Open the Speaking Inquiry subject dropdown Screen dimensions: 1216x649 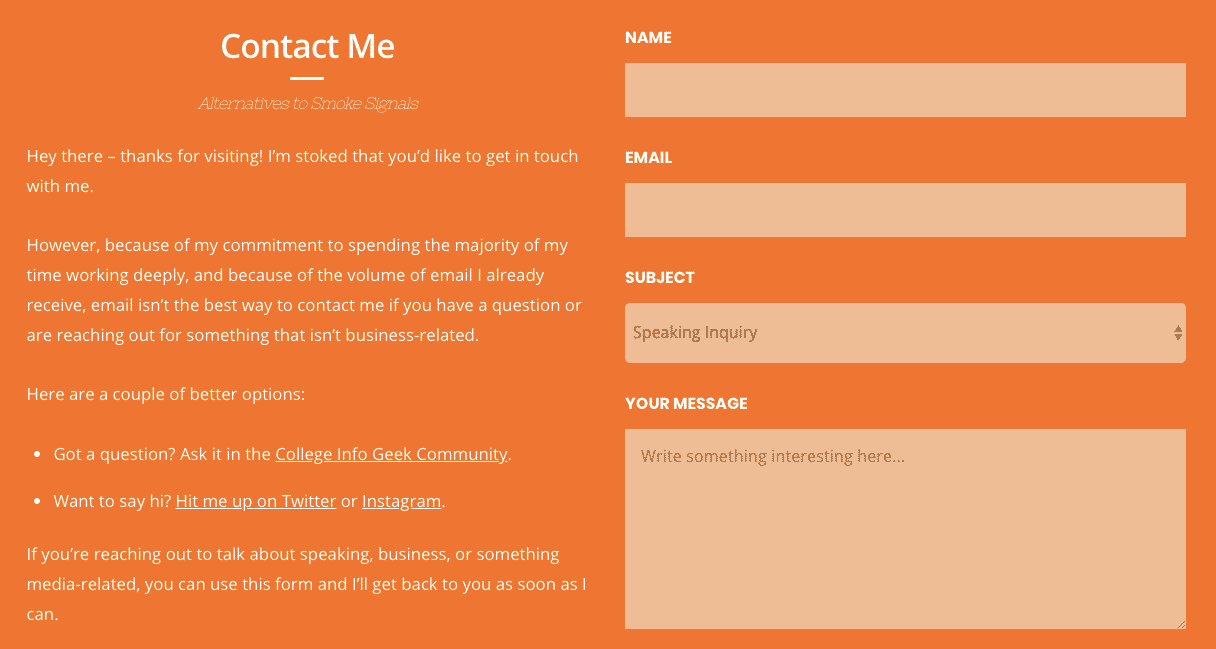pyautogui.click(x=905, y=333)
